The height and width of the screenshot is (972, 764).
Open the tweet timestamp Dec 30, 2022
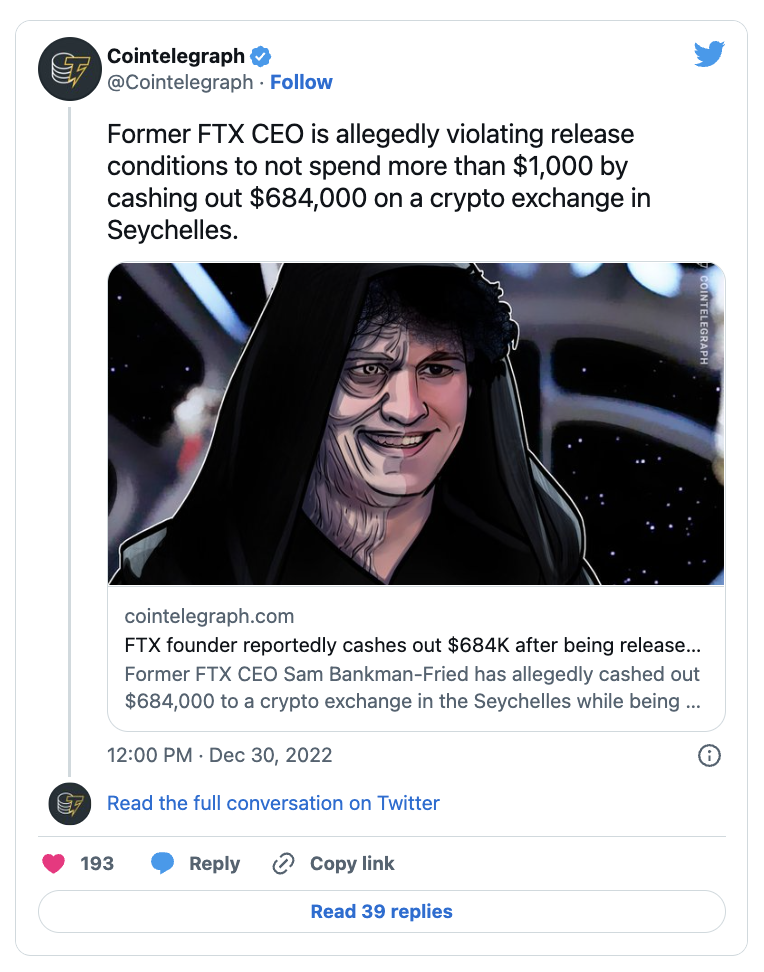coord(219,755)
